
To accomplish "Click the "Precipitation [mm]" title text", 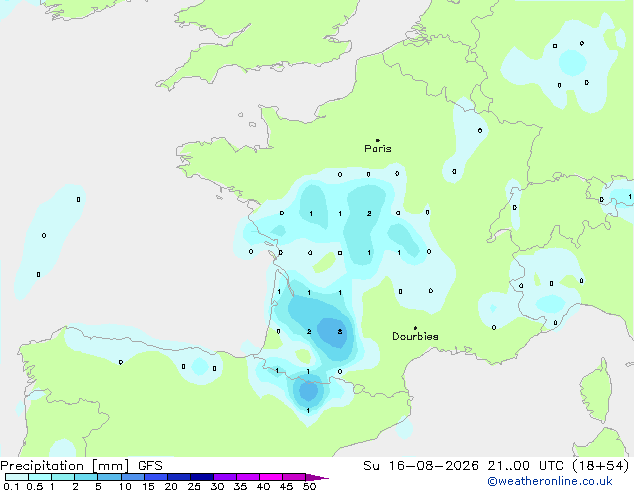I will coord(65,466).
